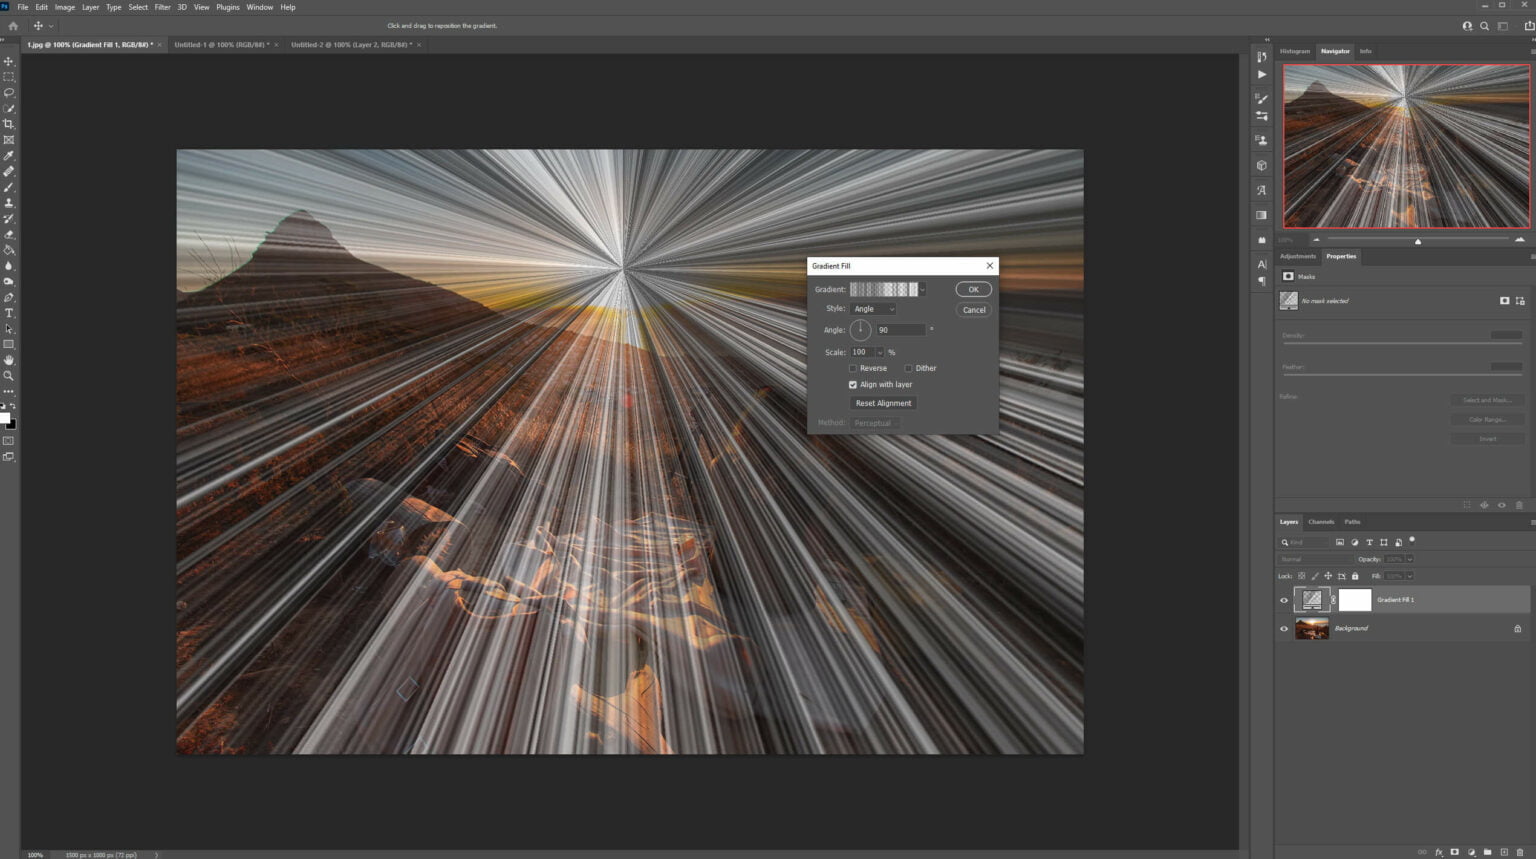The width and height of the screenshot is (1536, 859).
Task: Add a layer mask from the Layers panel
Action: [1453, 852]
